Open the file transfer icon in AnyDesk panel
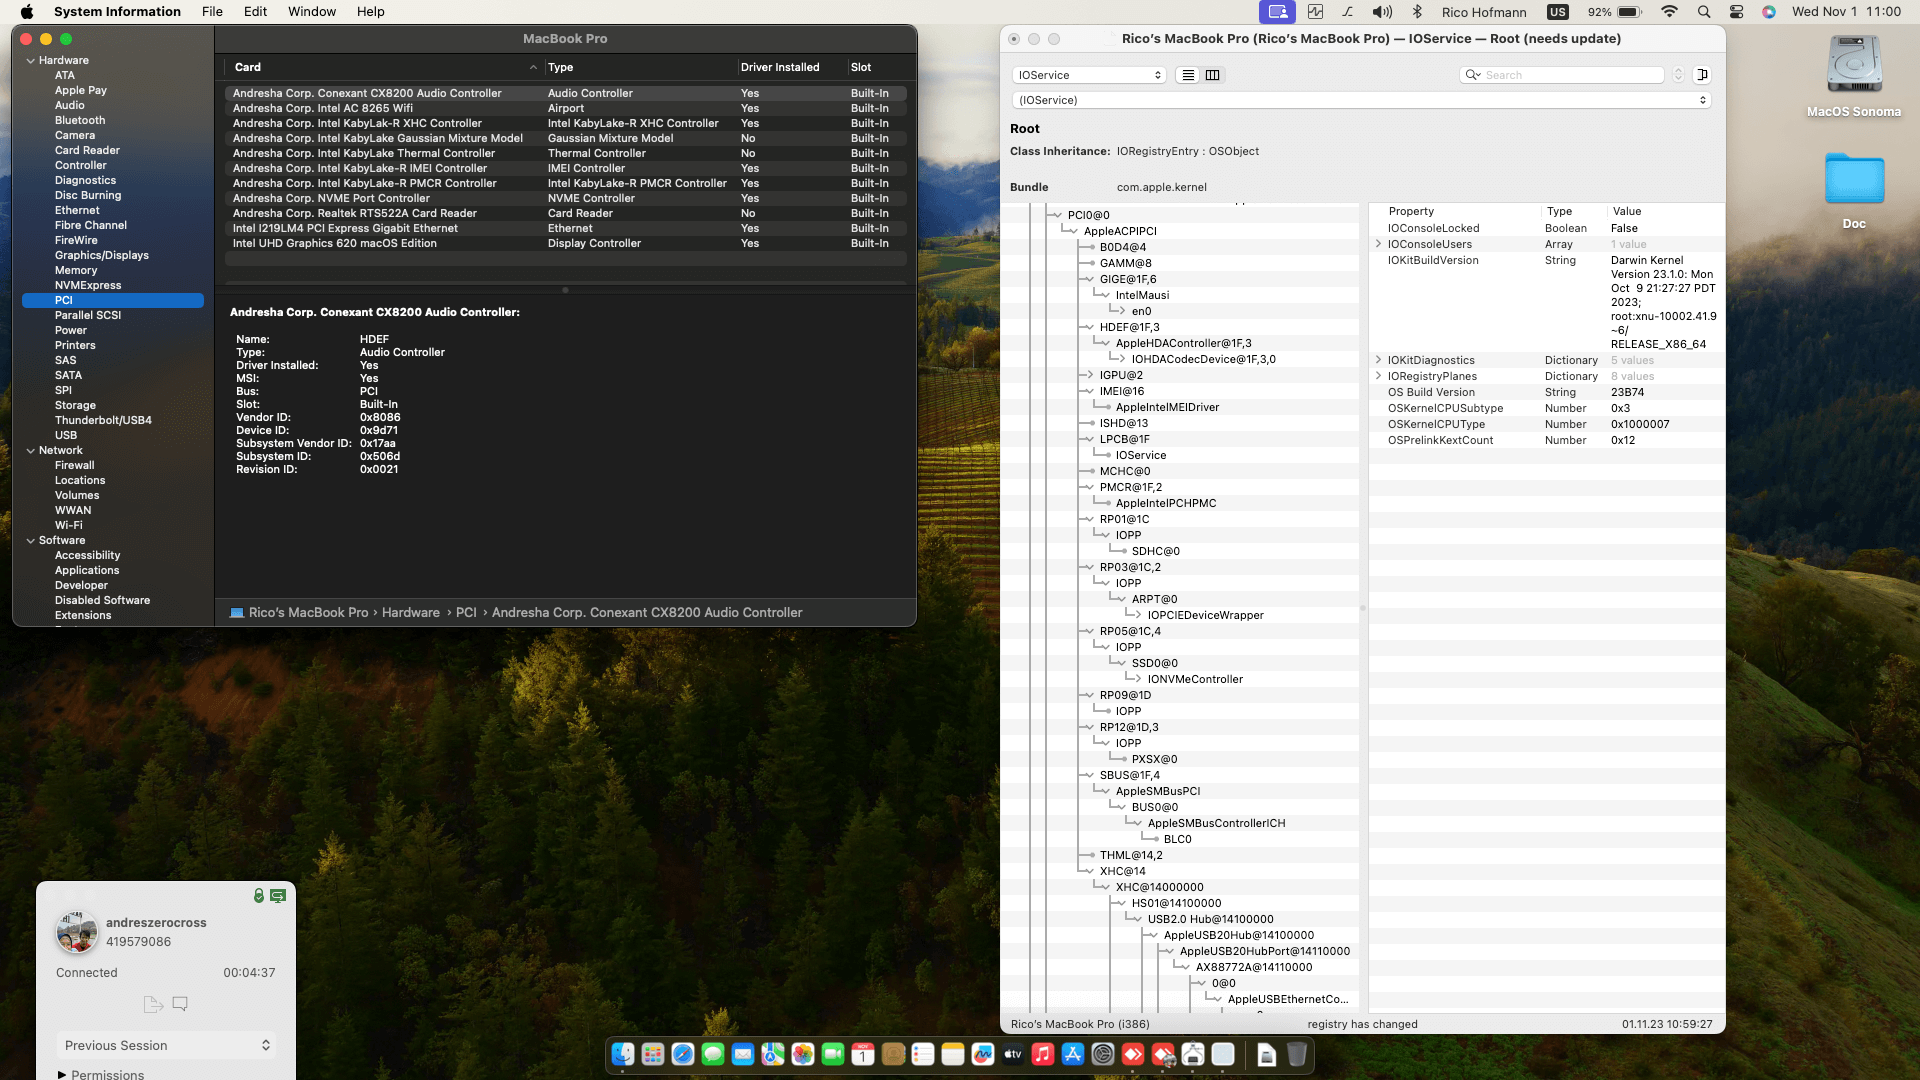Image resolution: width=1920 pixels, height=1080 pixels. [x=153, y=1004]
